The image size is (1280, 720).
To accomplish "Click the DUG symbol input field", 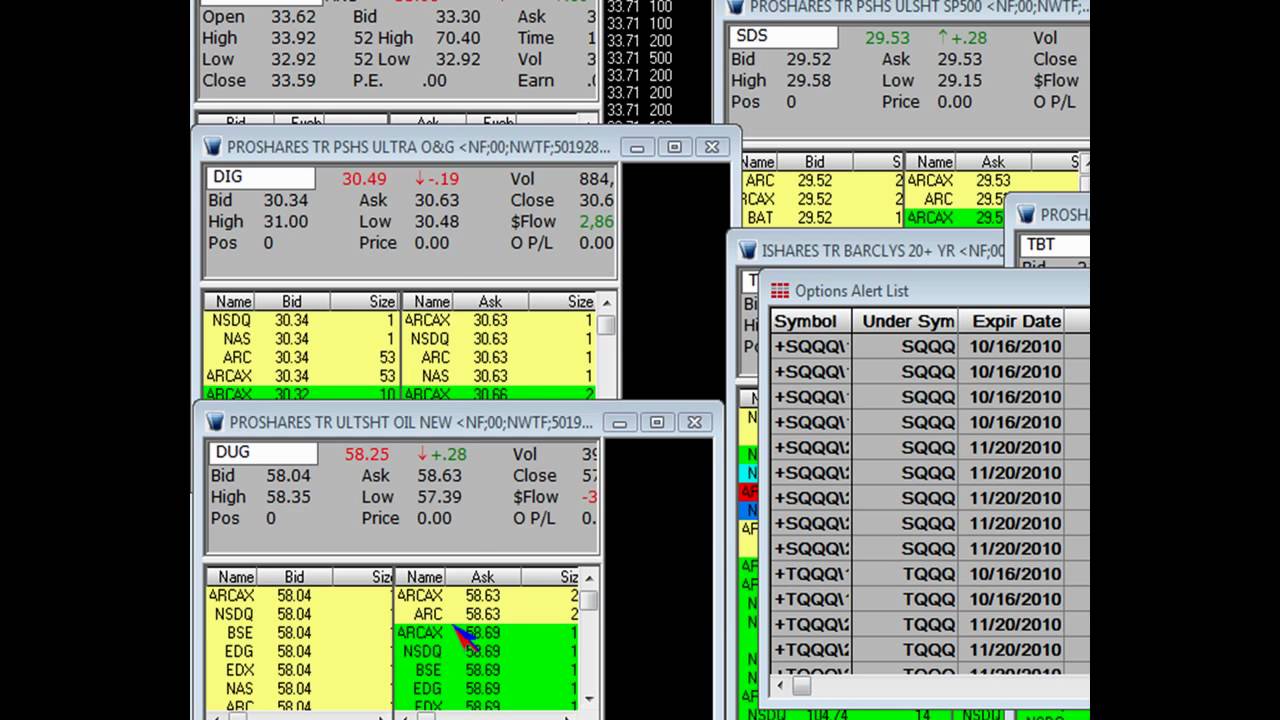I will [x=263, y=453].
